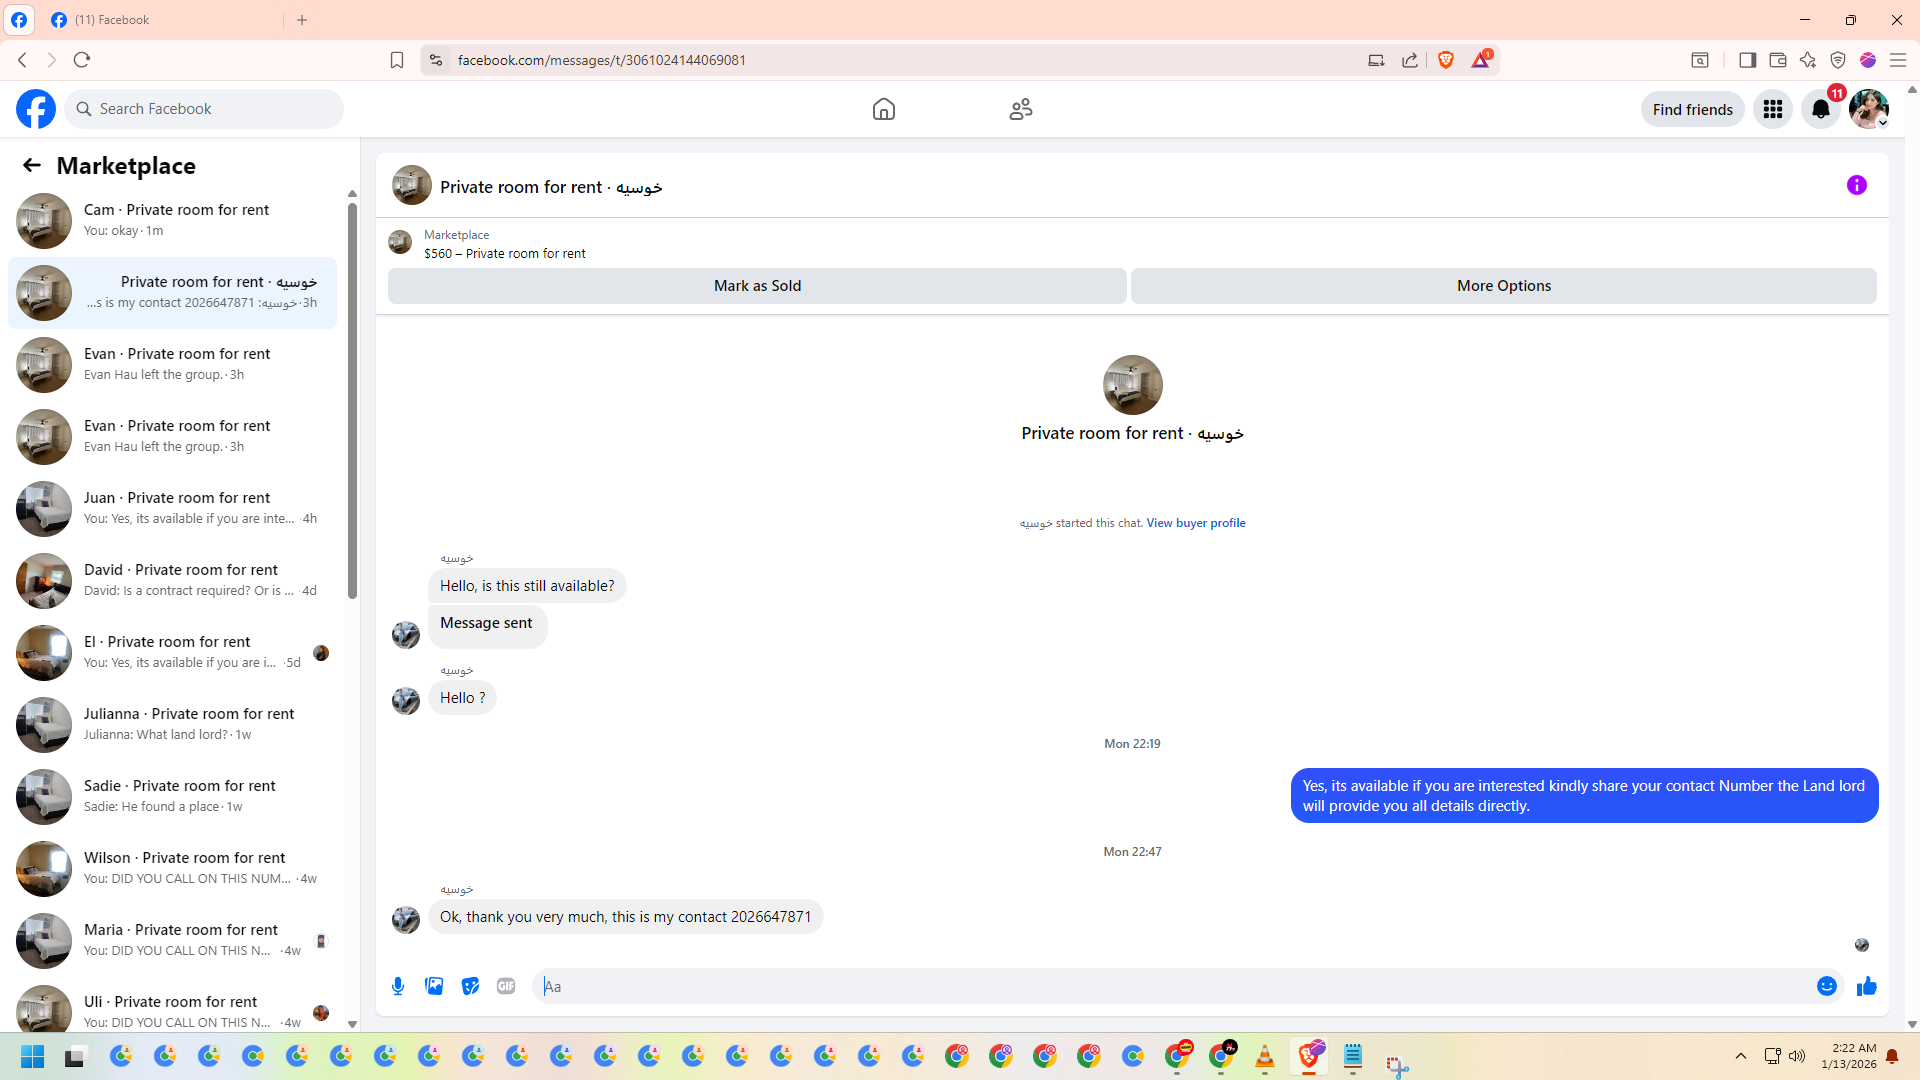Open the emoji picker in message box

pos(1826,986)
